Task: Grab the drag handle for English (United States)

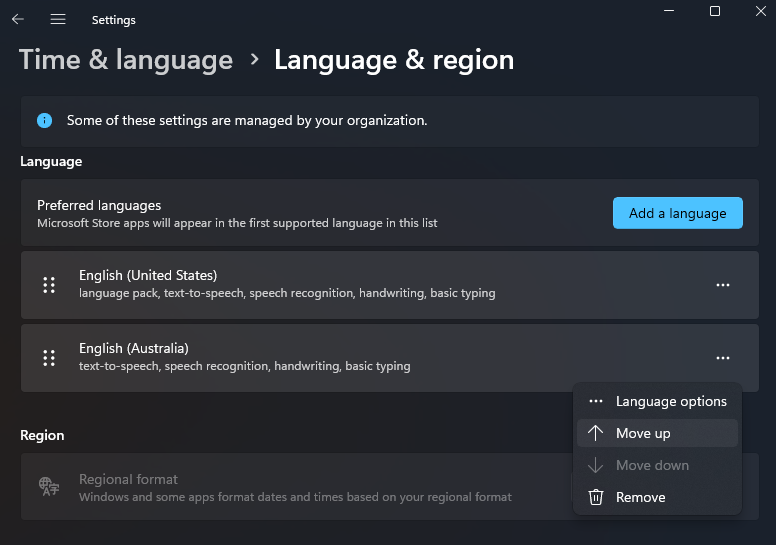Action: click(49, 285)
